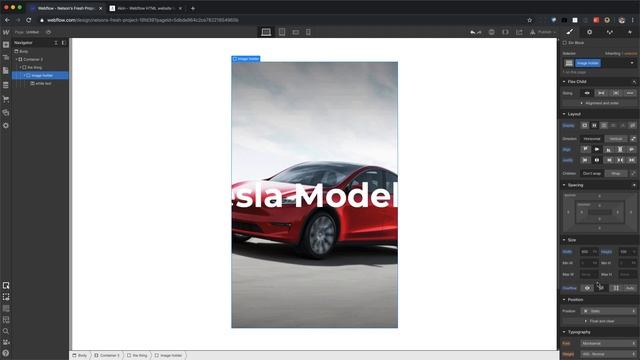Open the Navigator panel icon in sidebar

6,58
